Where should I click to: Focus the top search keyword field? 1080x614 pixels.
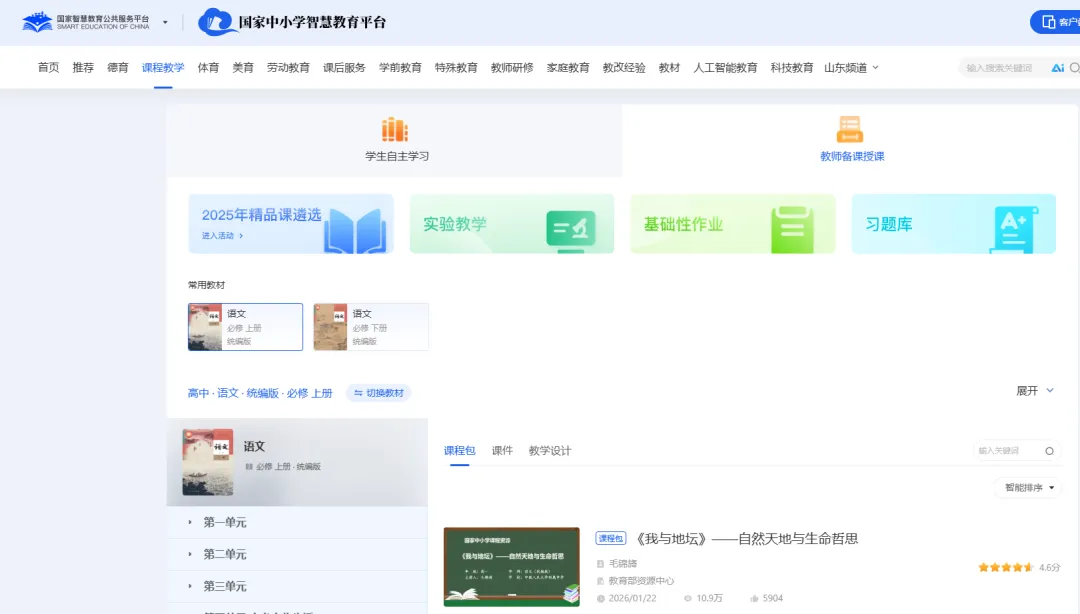1000,68
